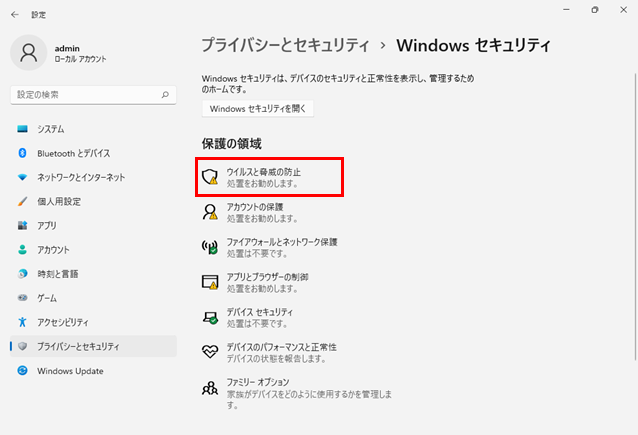Click the globe clock icon for 時刻と言語
Image resolution: width=638 pixels, height=435 pixels.
point(22,274)
